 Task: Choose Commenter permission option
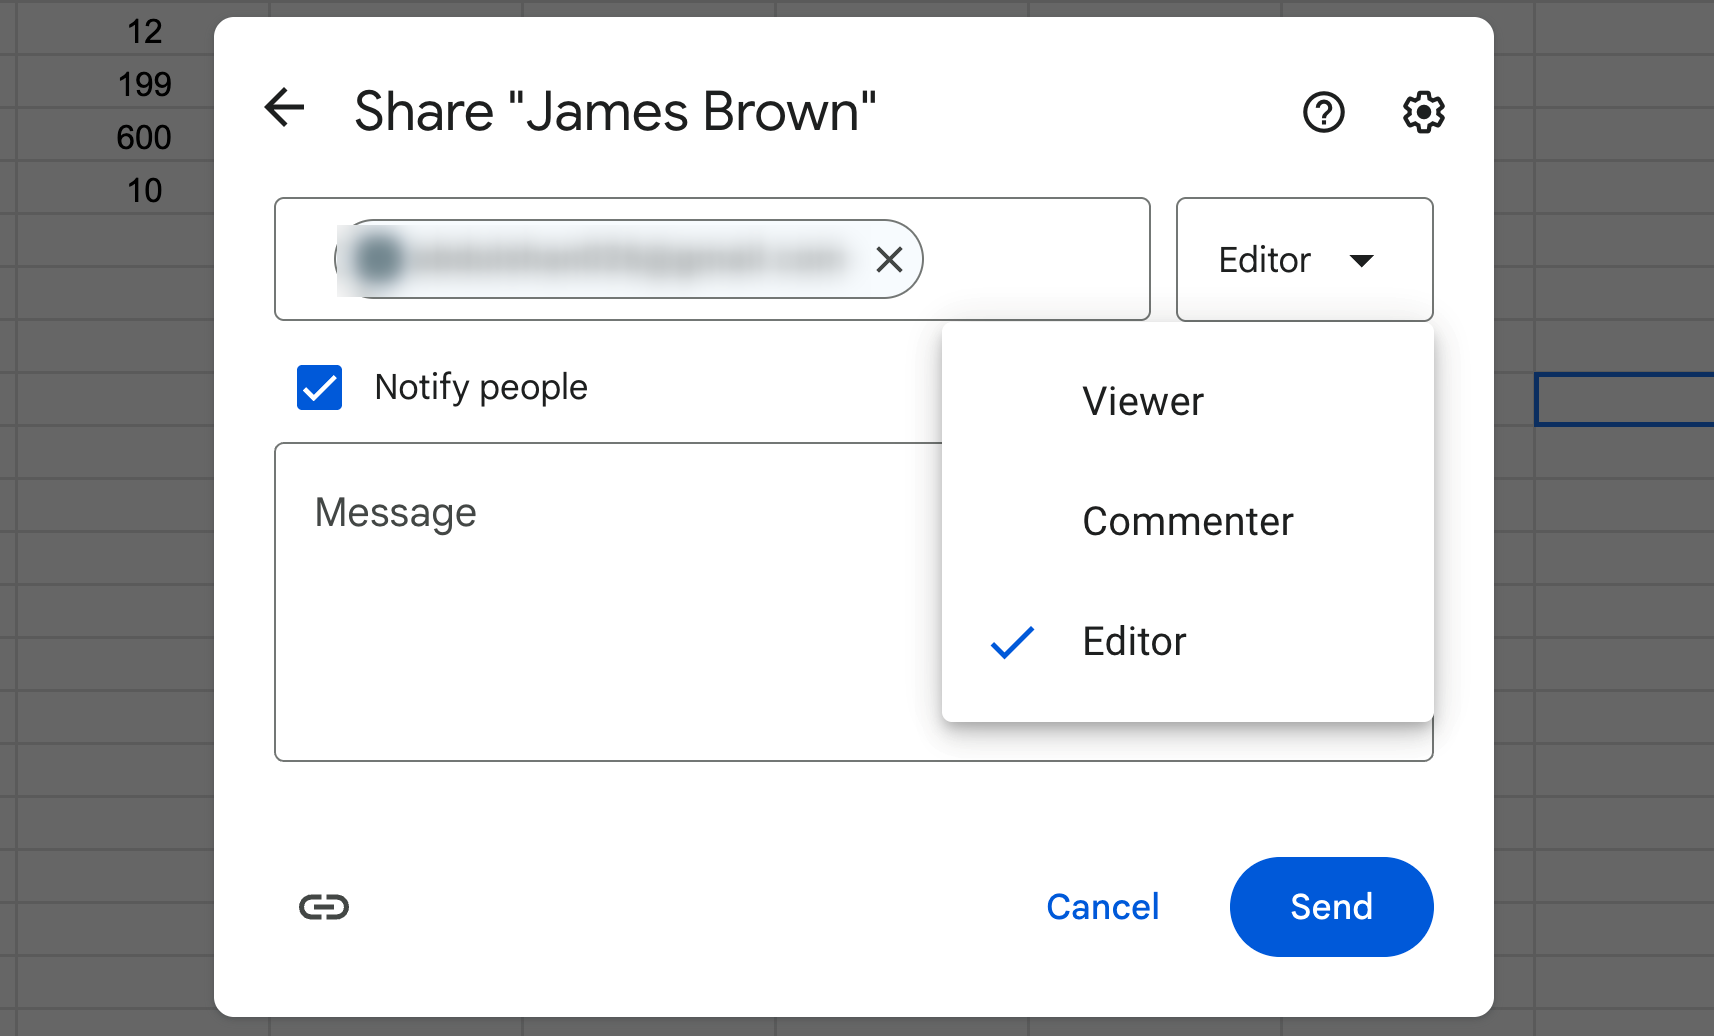tap(1187, 522)
